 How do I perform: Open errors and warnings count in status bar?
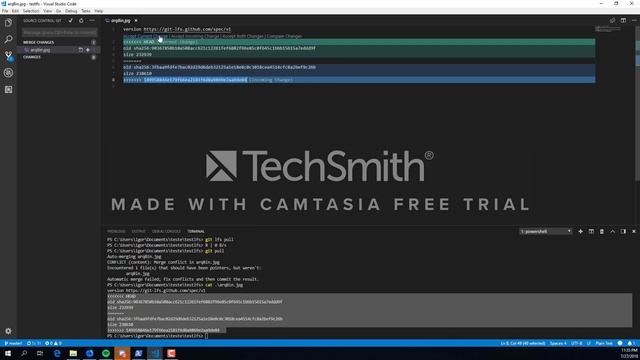[53, 343]
